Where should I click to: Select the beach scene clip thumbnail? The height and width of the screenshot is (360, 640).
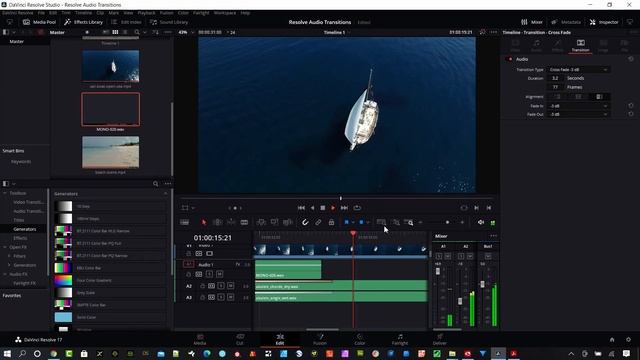[x=111, y=152]
